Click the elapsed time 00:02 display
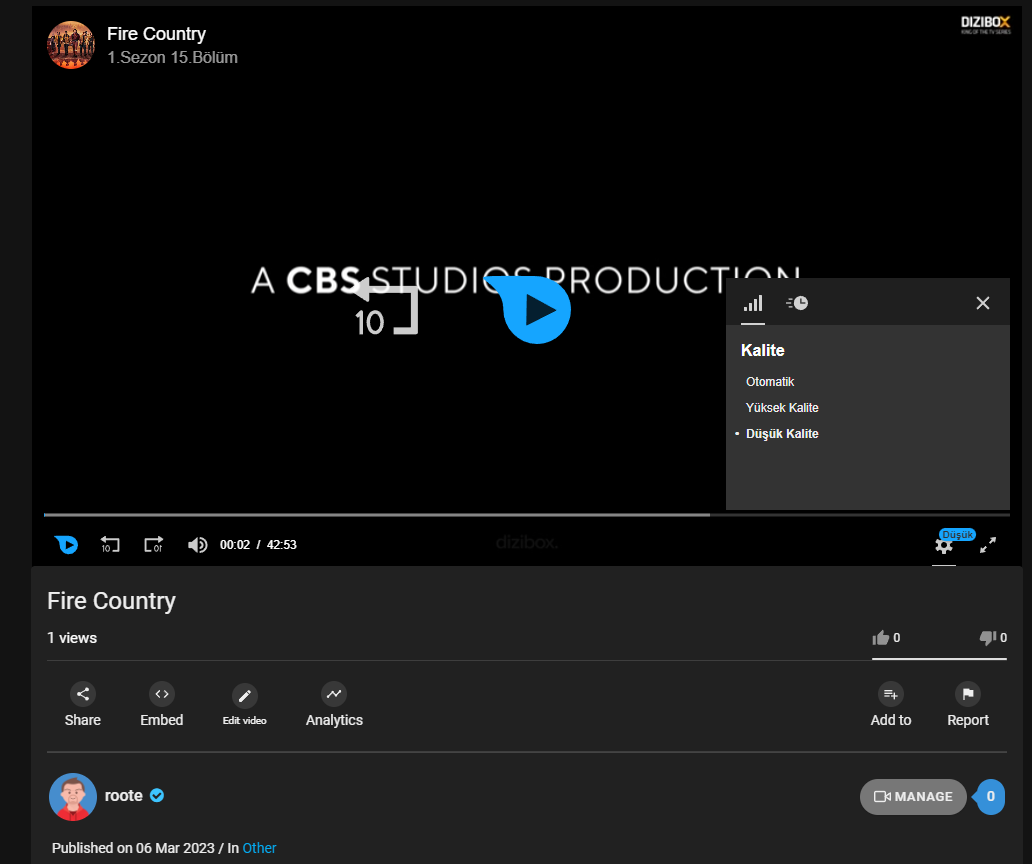The height and width of the screenshot is (864, 1032). 235,545
